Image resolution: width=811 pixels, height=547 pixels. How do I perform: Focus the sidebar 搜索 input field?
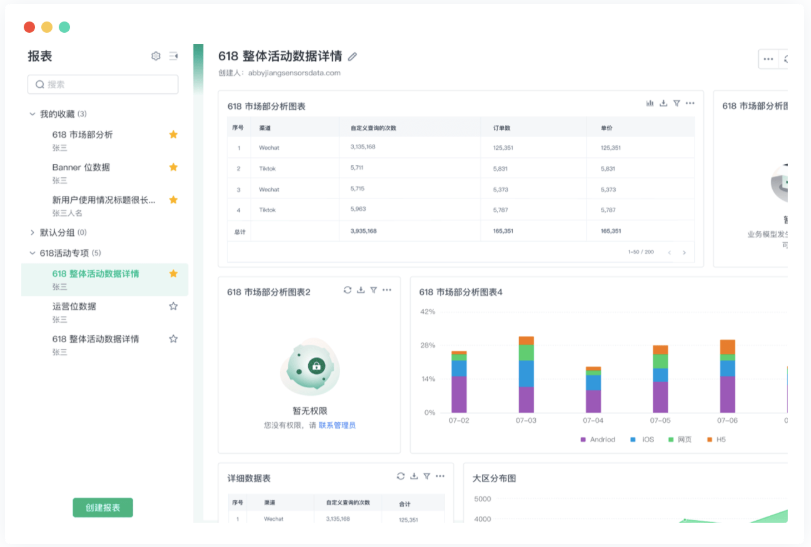[102, 84]
